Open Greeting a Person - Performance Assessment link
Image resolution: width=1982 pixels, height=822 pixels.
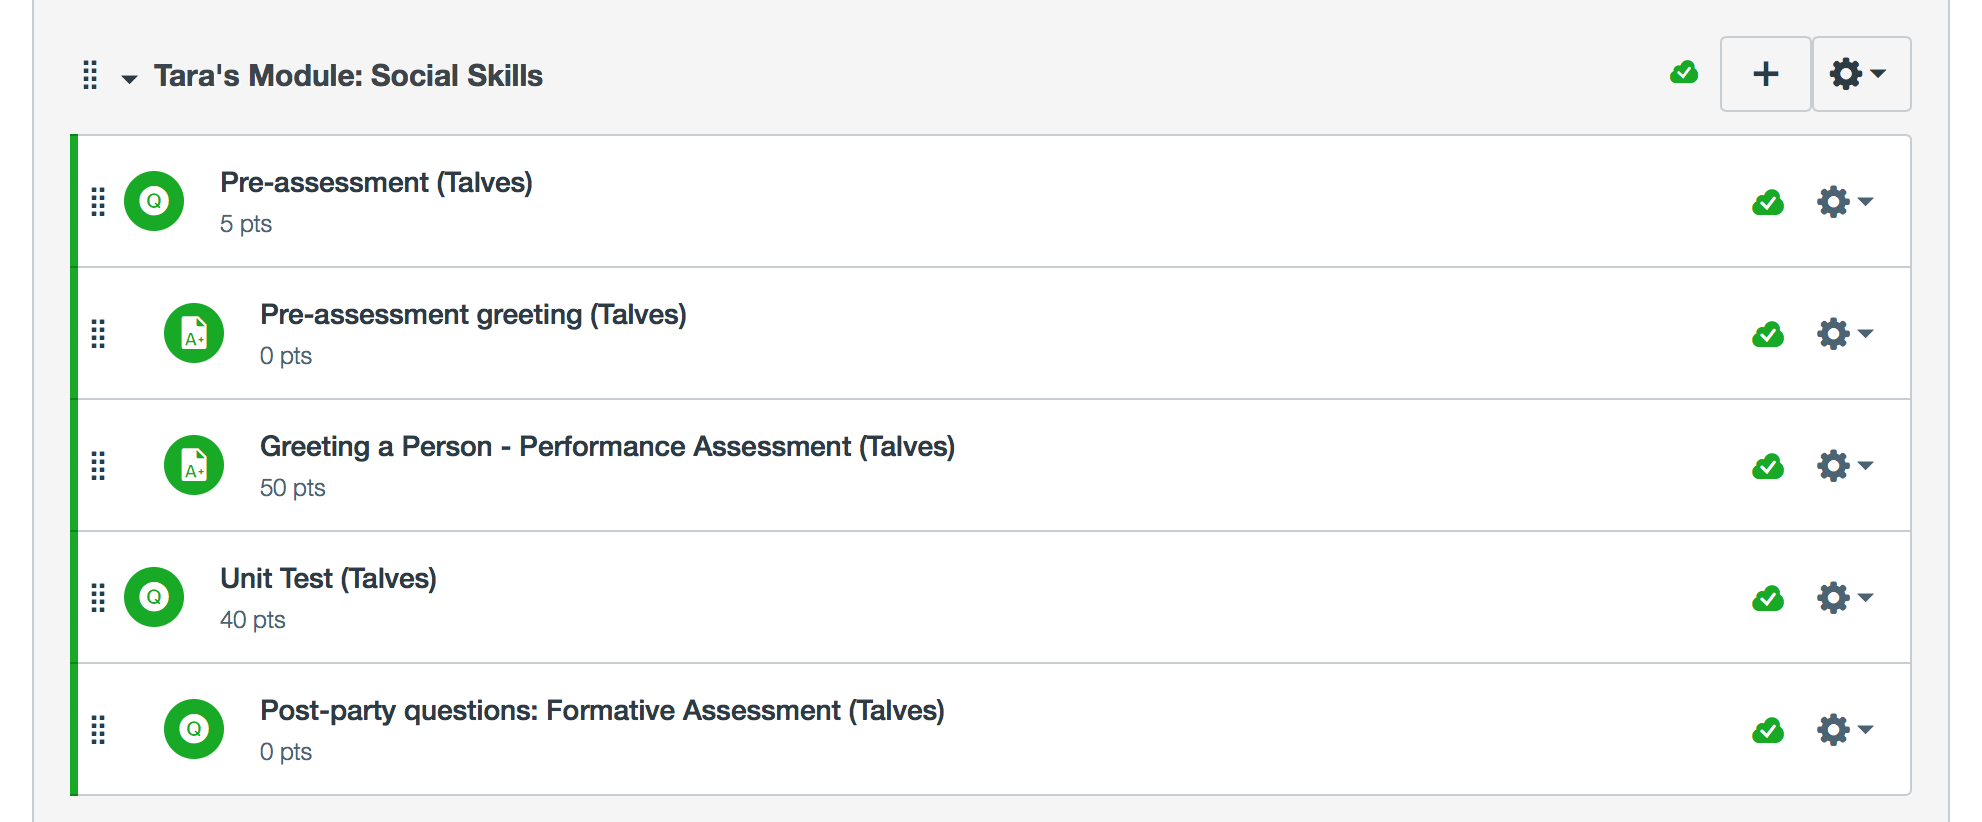coord(607,447)
